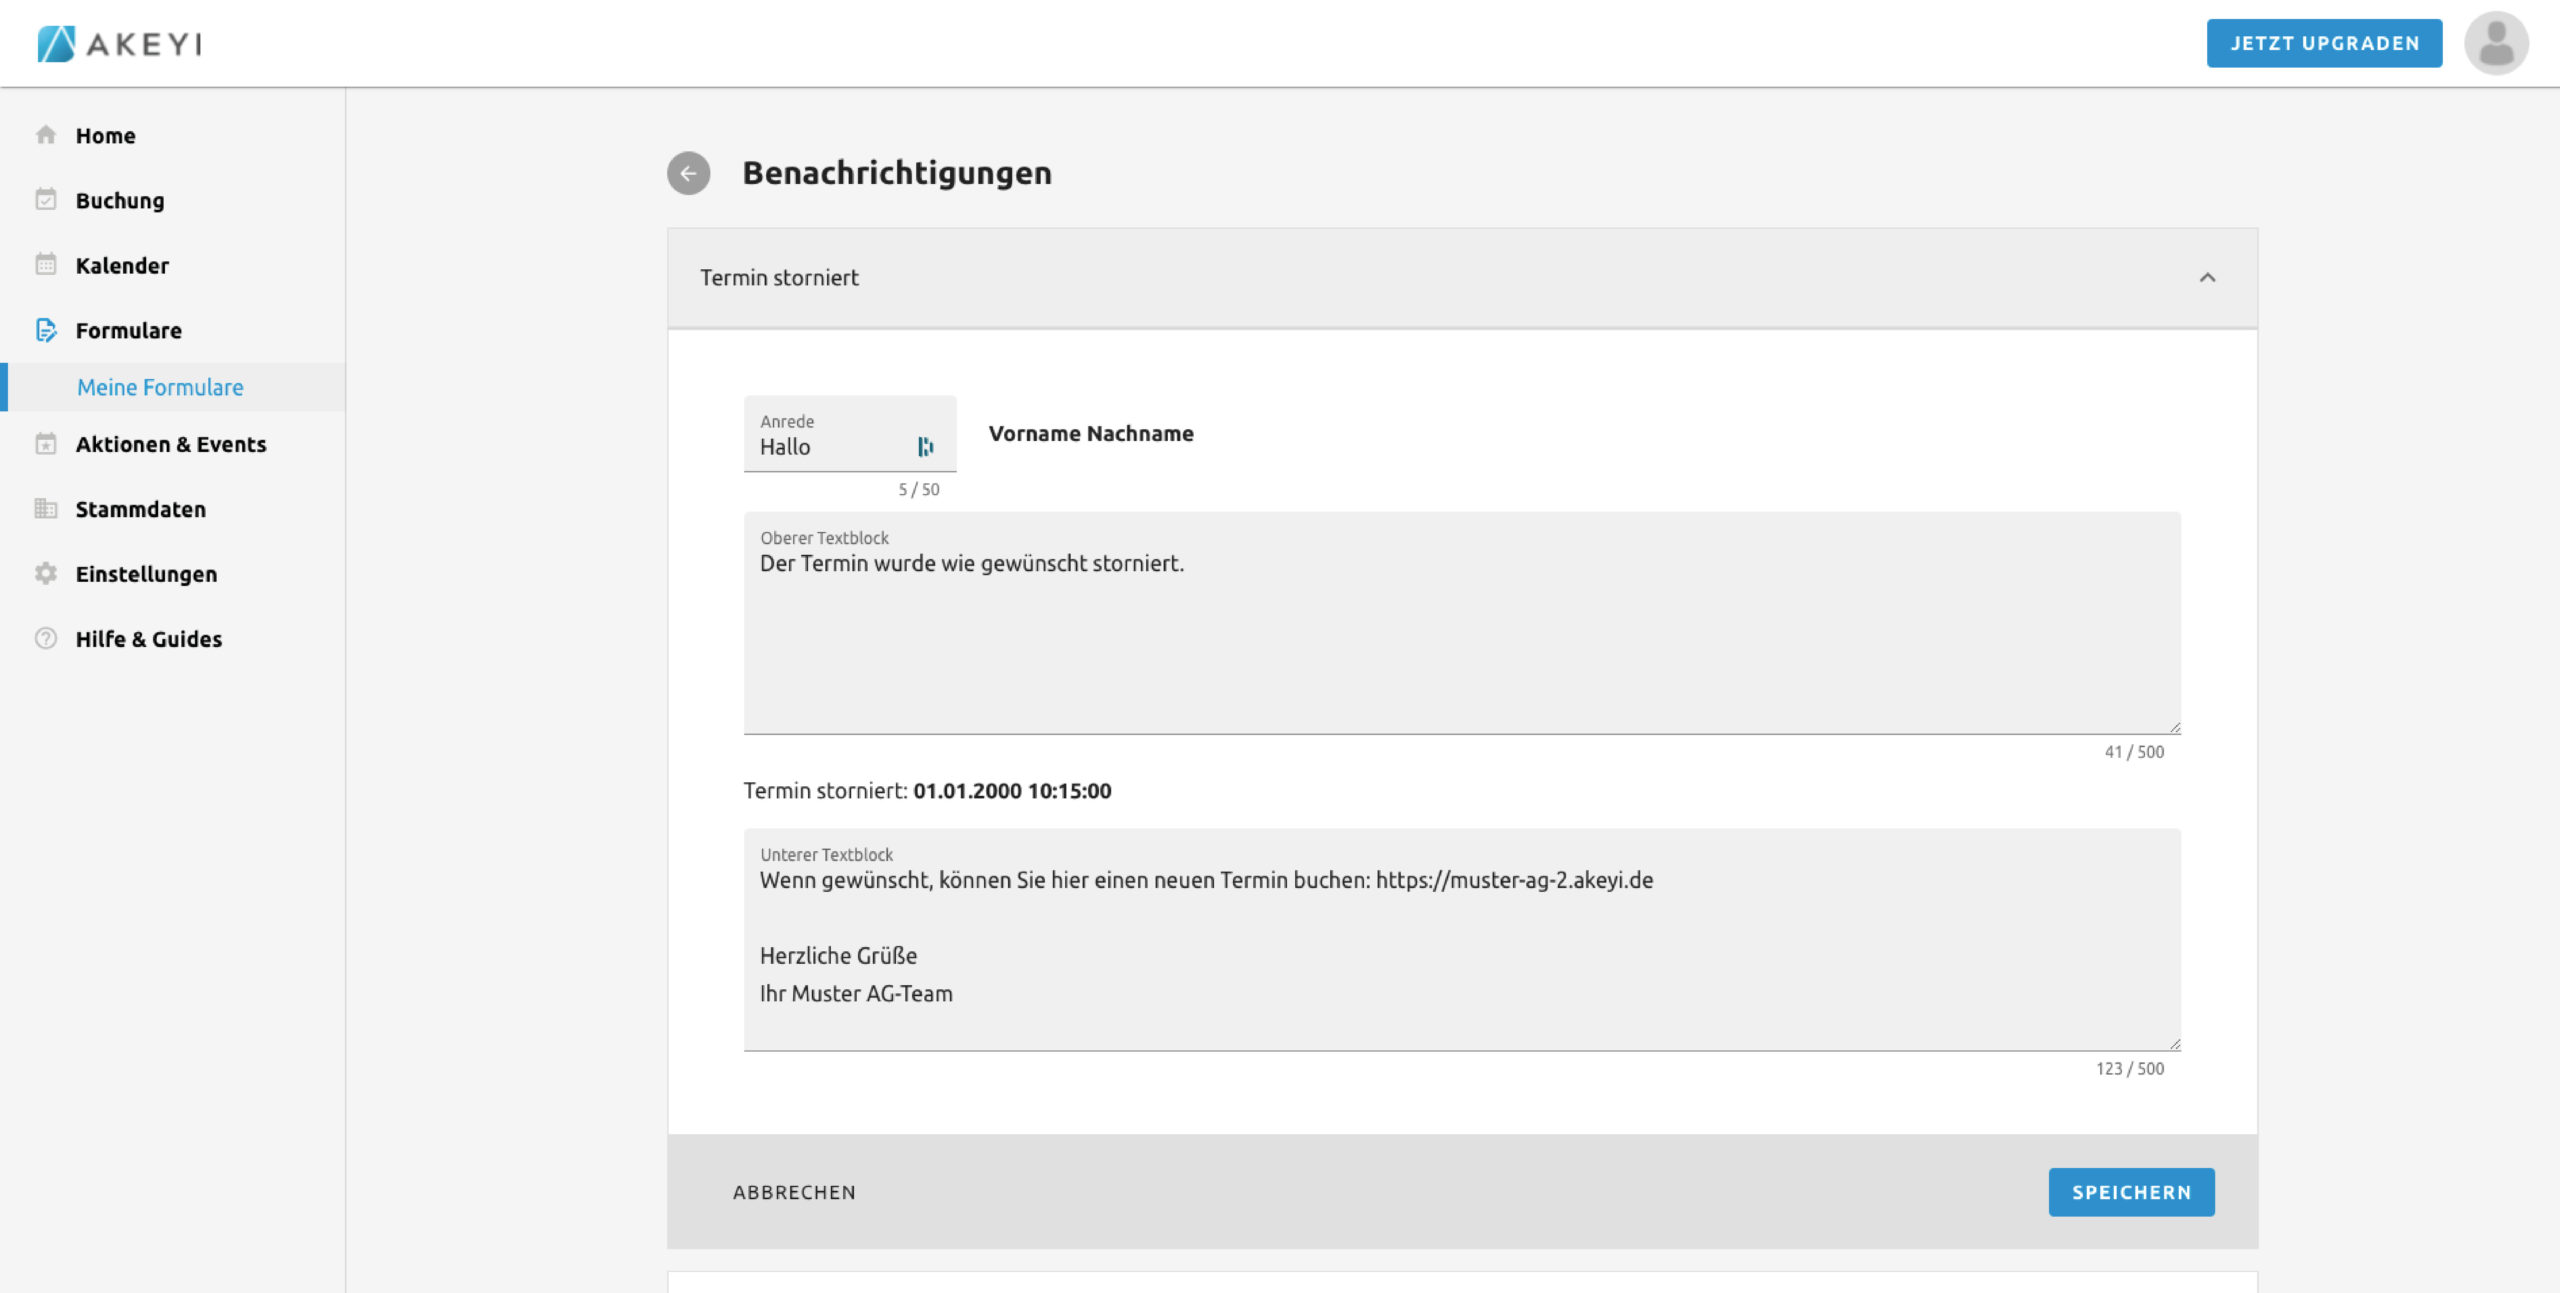Expand the Formulare sidebar menu
The height and width of the screenshot is (1293, 2560).
(128, 331)
